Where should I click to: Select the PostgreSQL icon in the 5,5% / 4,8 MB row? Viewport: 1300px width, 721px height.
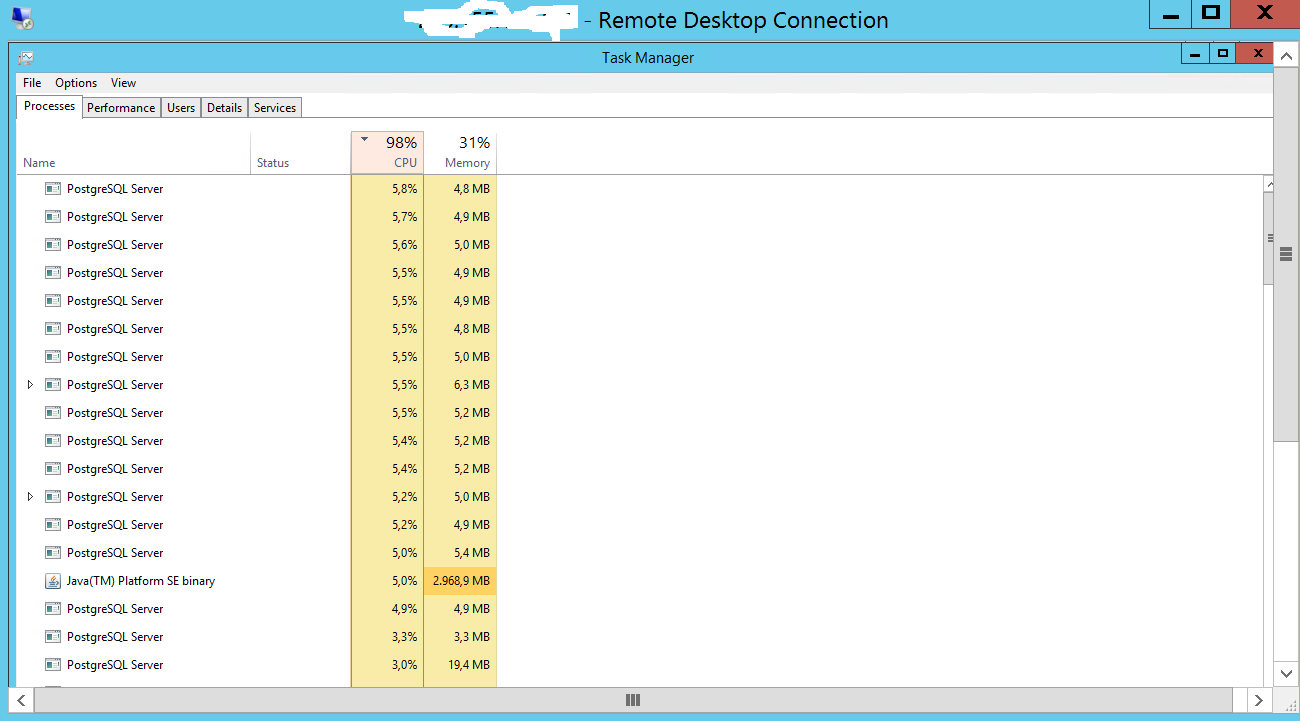pyautogui.click(x=53, y=329)
